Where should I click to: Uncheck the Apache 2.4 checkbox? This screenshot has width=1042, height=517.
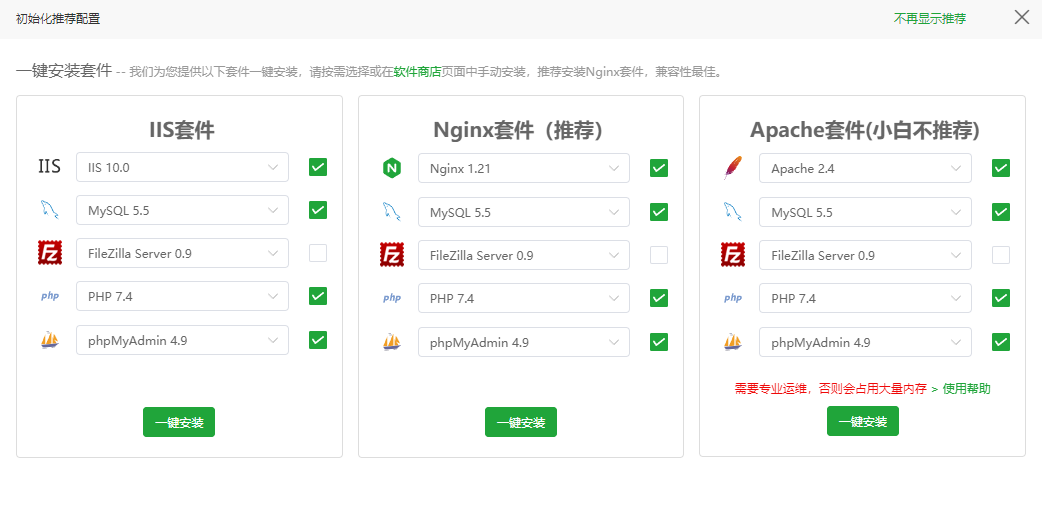coord(1001,168)
